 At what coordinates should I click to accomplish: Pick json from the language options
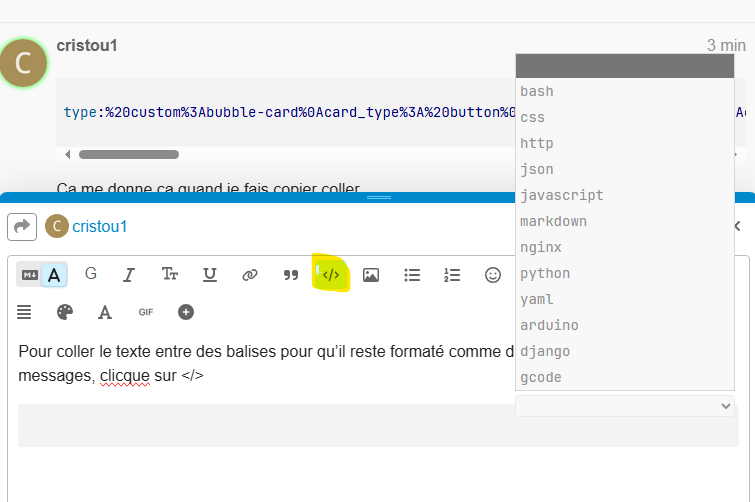click(x=537, y=169)
